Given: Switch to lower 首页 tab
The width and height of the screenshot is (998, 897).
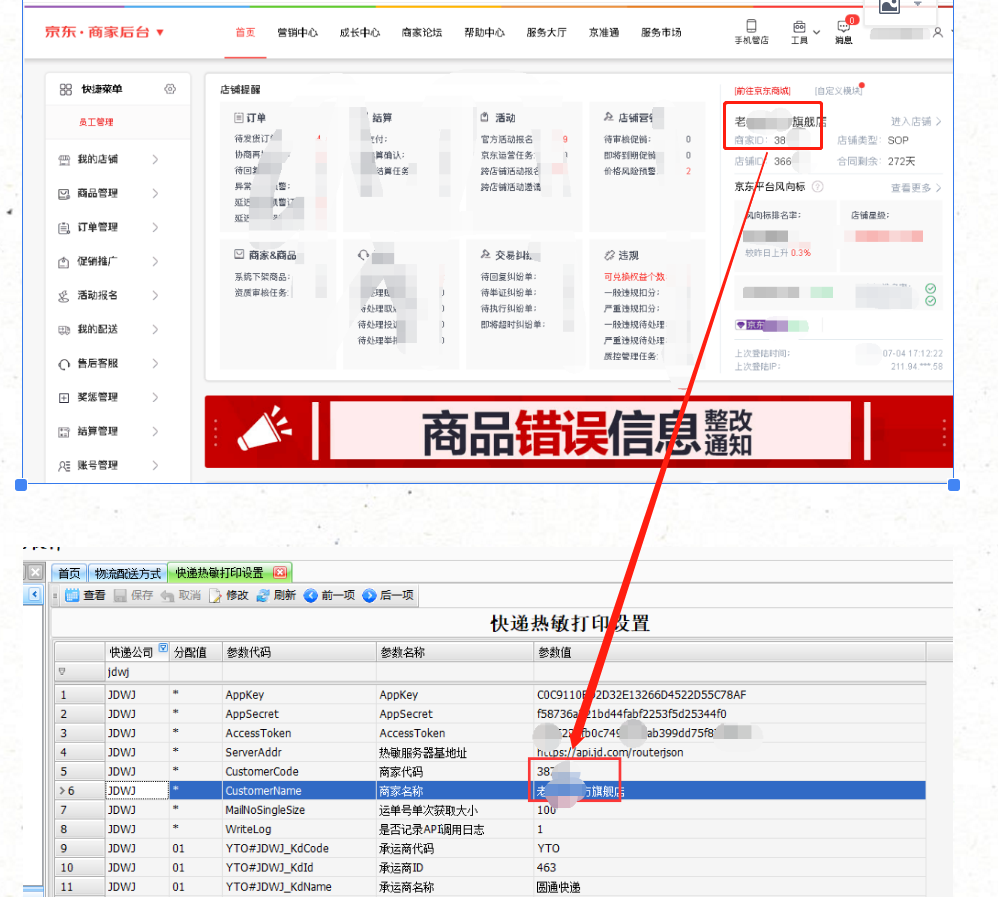Looking at the screenshot, I should tap(69, 573).
